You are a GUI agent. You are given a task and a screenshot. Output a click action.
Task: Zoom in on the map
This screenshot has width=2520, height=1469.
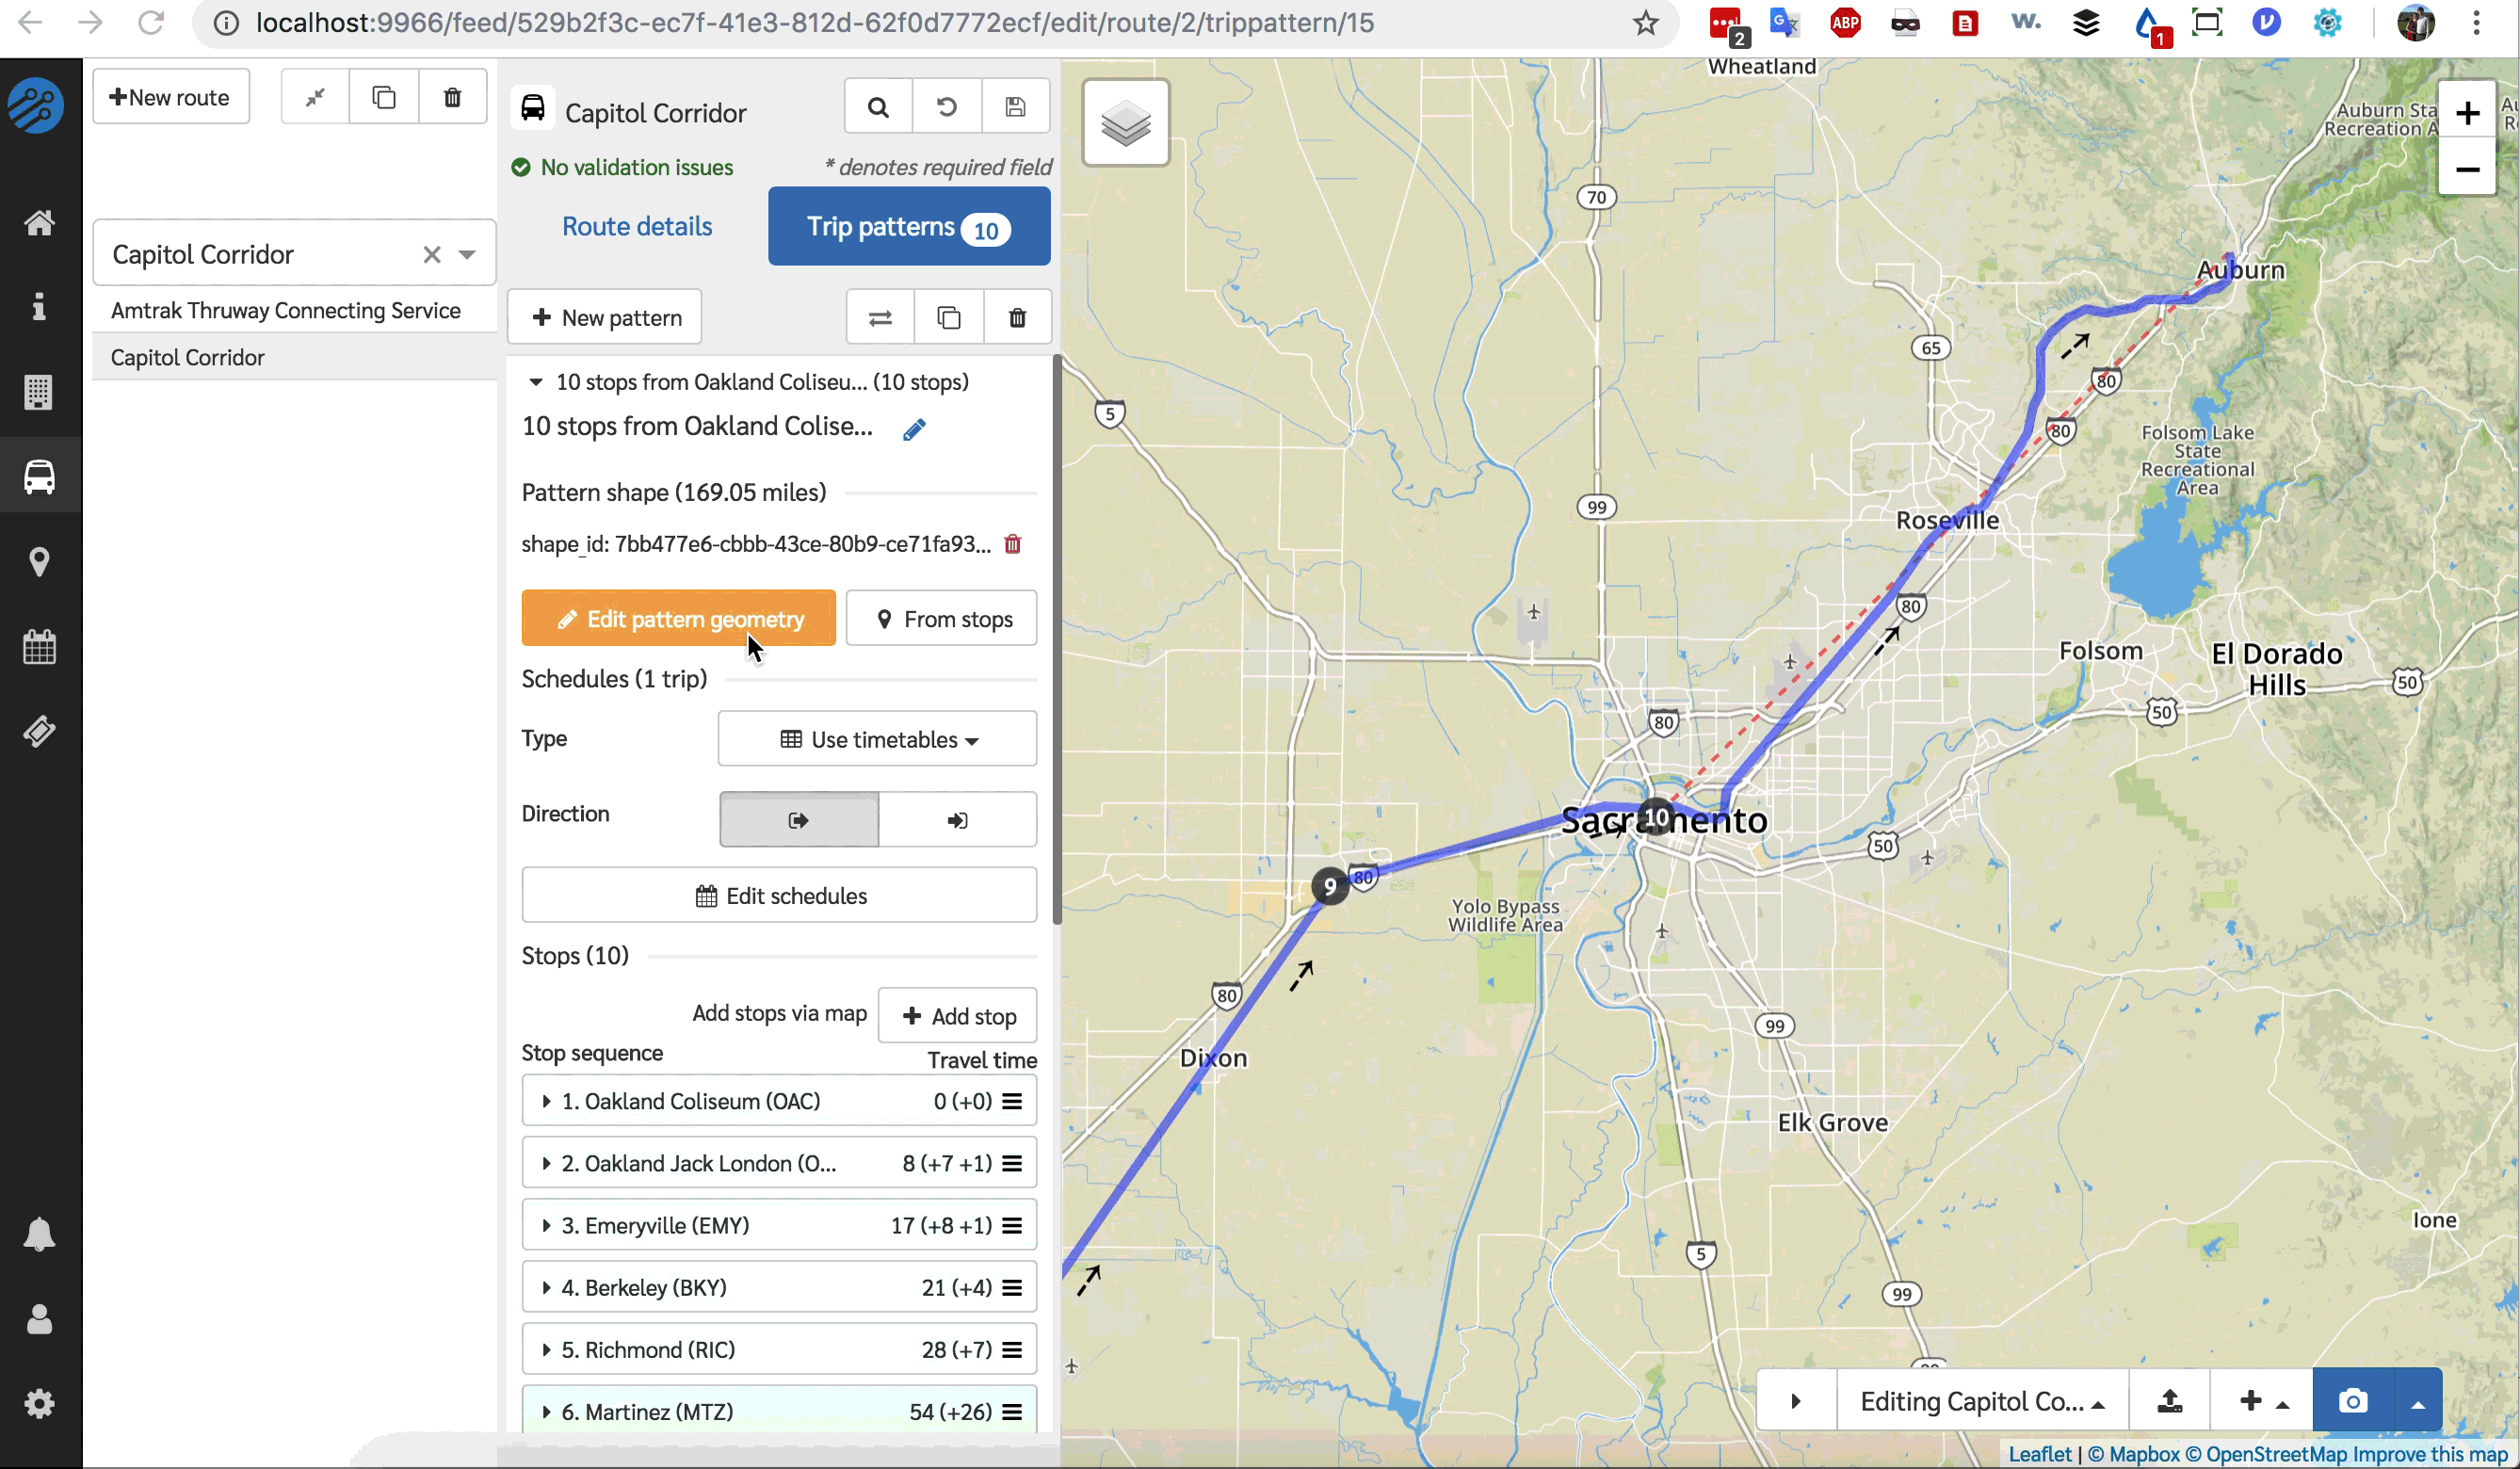click(2466, 113)
